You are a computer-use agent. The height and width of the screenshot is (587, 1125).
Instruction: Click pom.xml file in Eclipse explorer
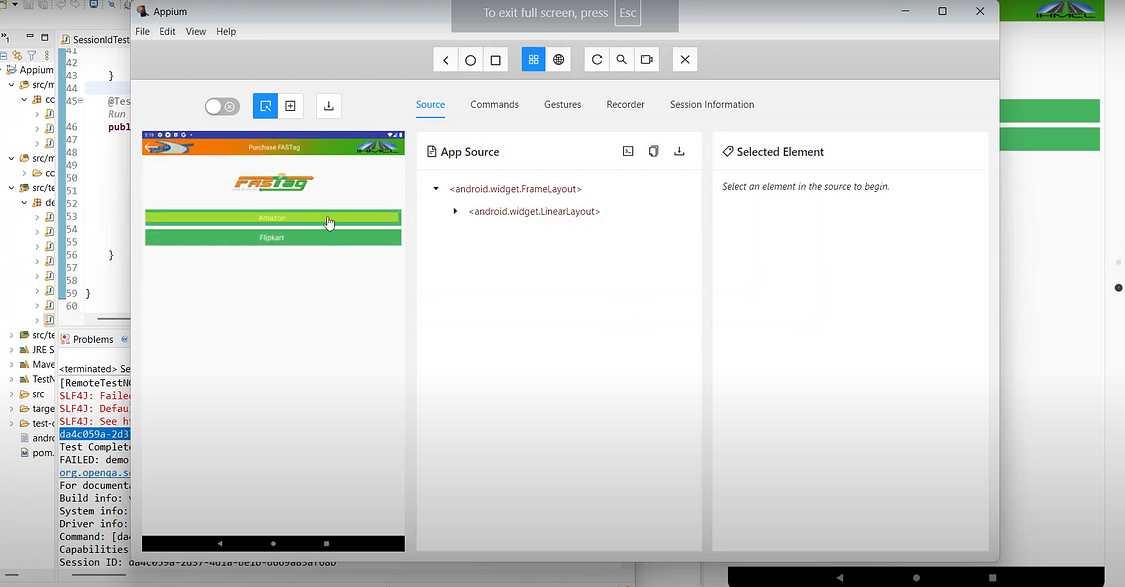(37, 453)
